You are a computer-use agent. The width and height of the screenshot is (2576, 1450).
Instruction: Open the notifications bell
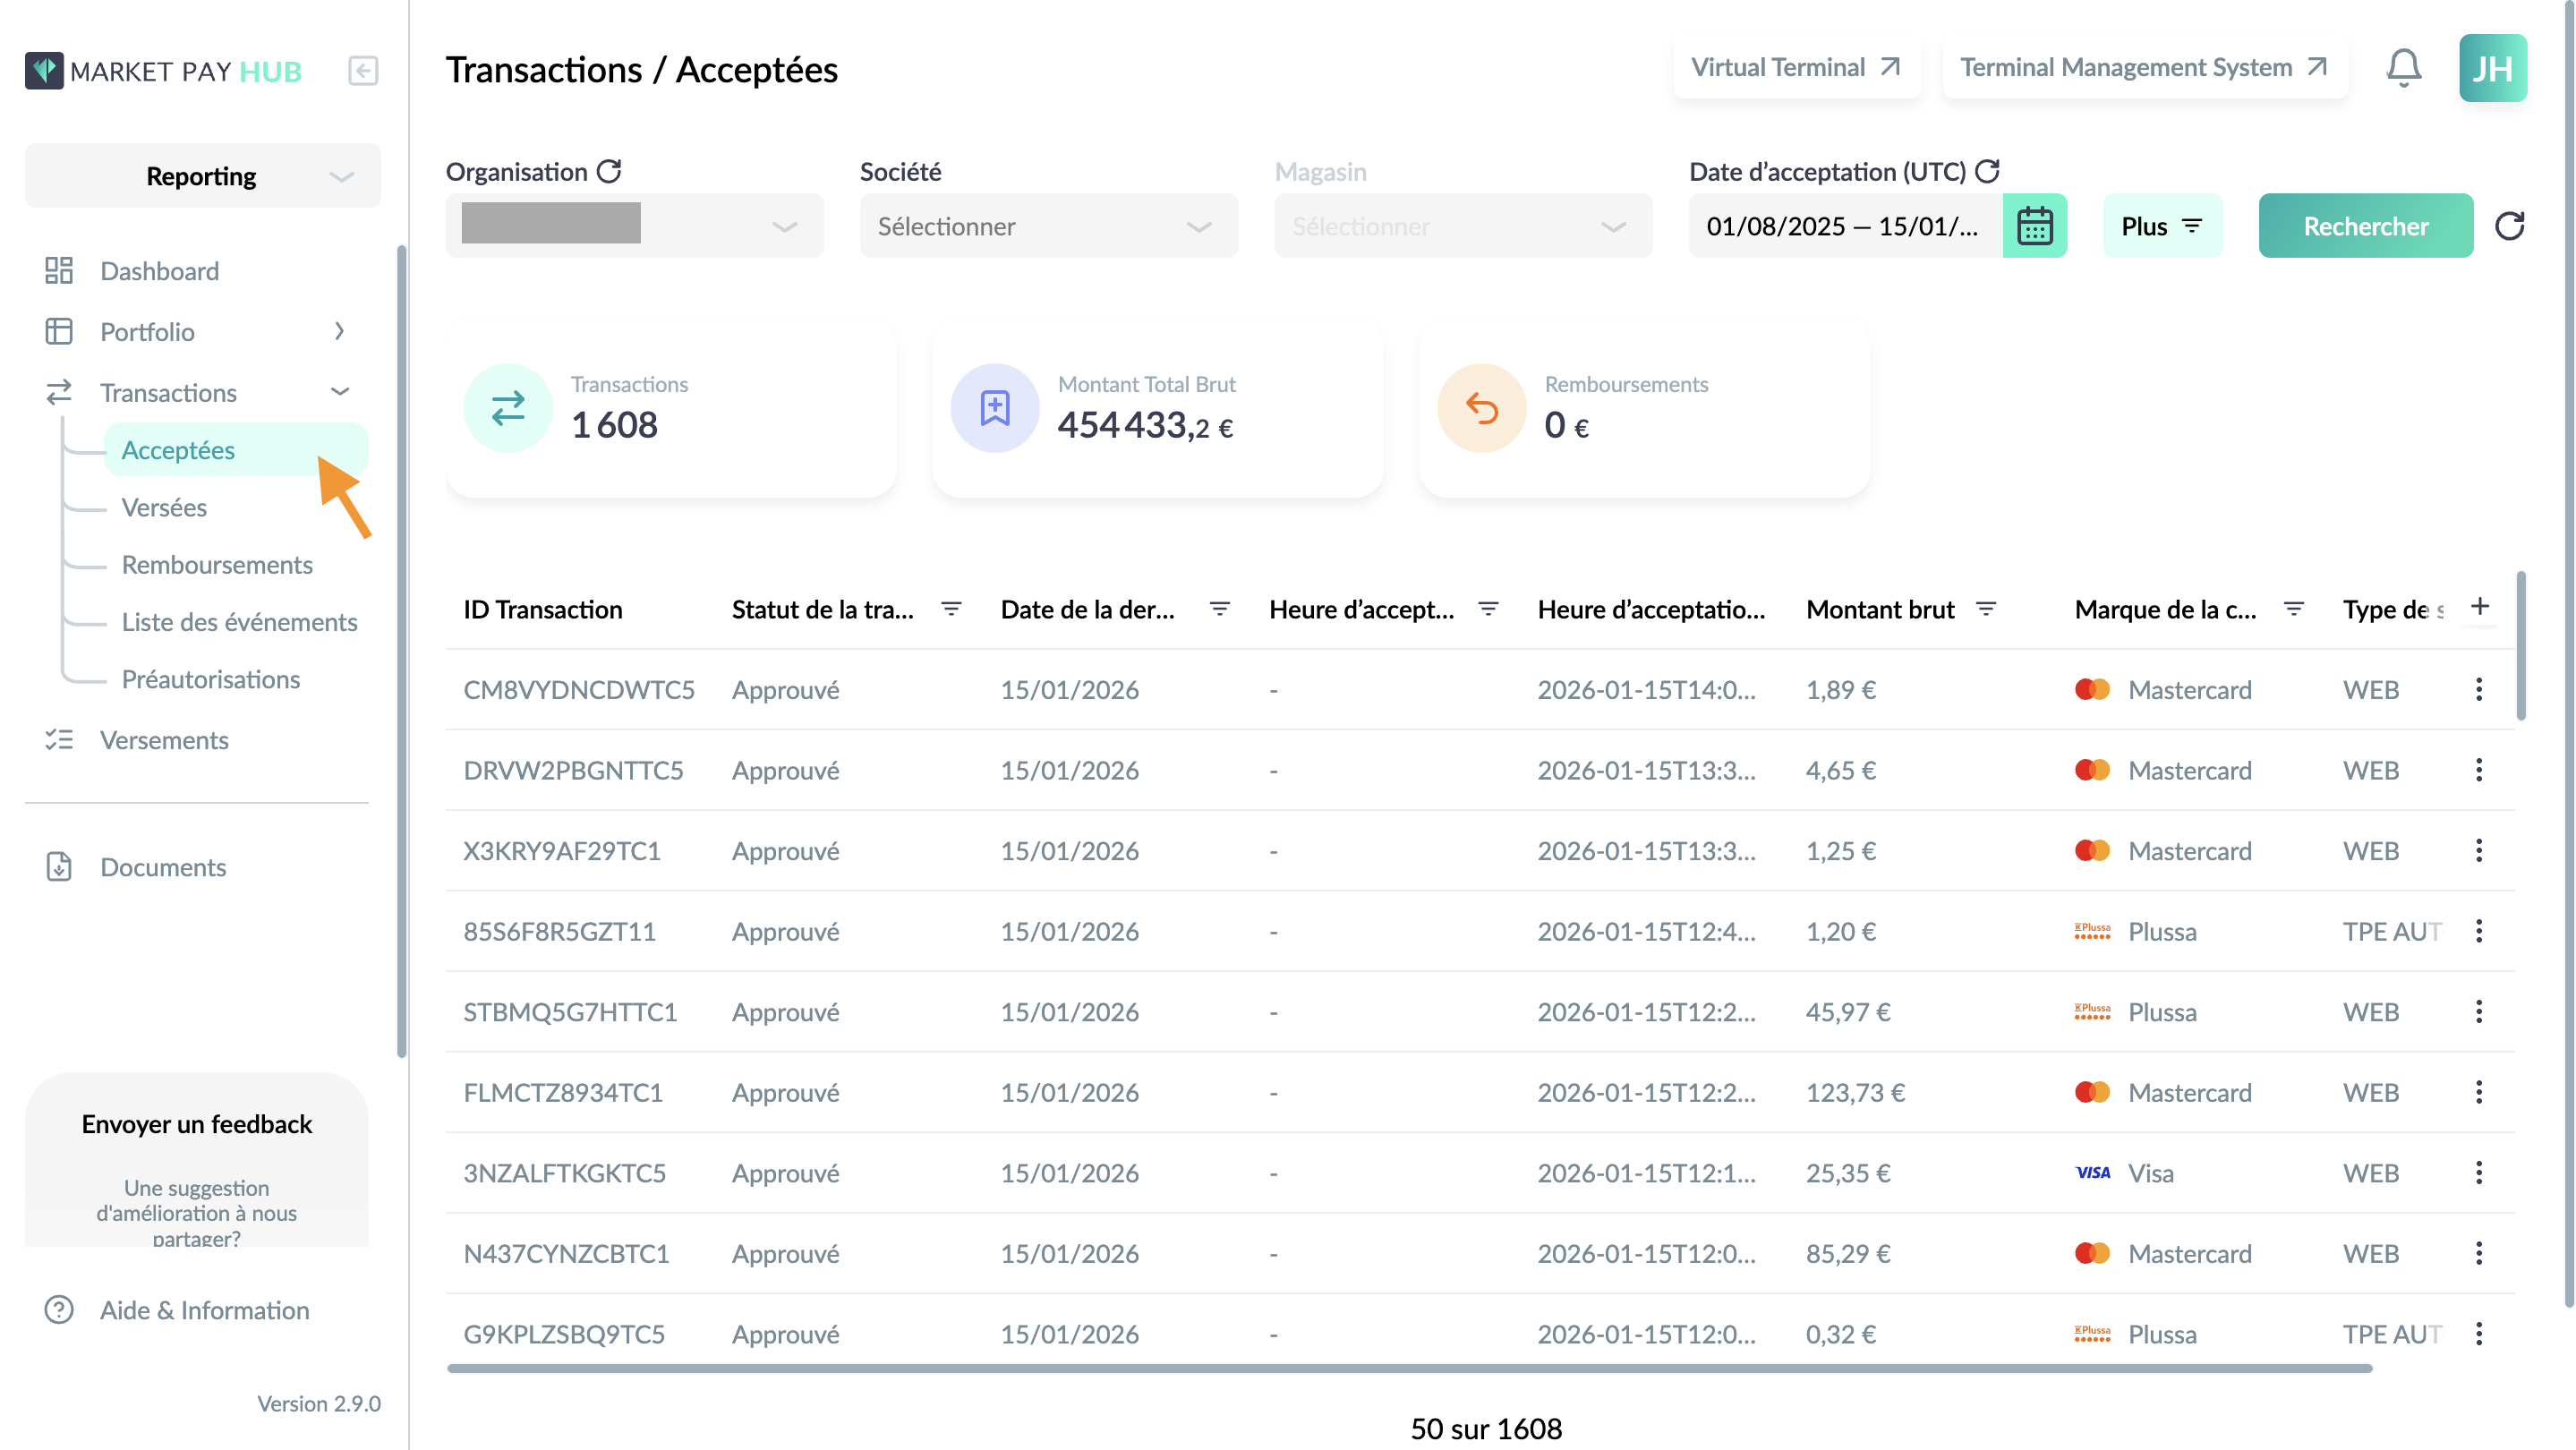coord(2403,68)
